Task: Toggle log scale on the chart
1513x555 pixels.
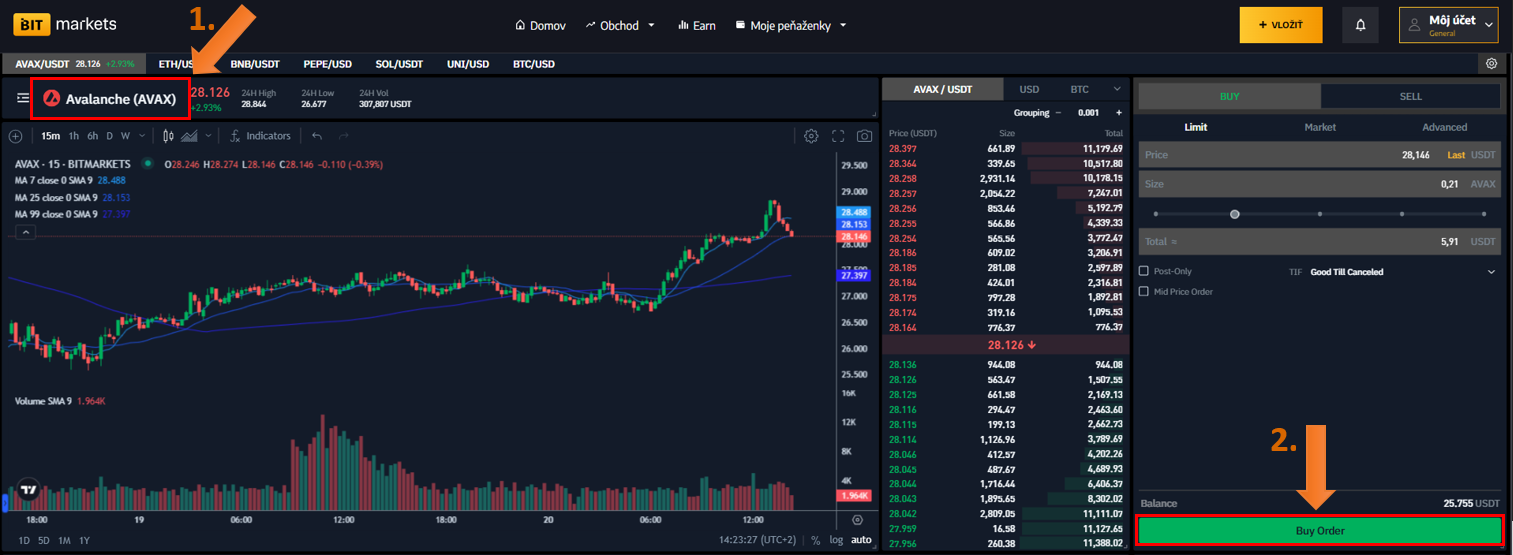Action: 836,540
